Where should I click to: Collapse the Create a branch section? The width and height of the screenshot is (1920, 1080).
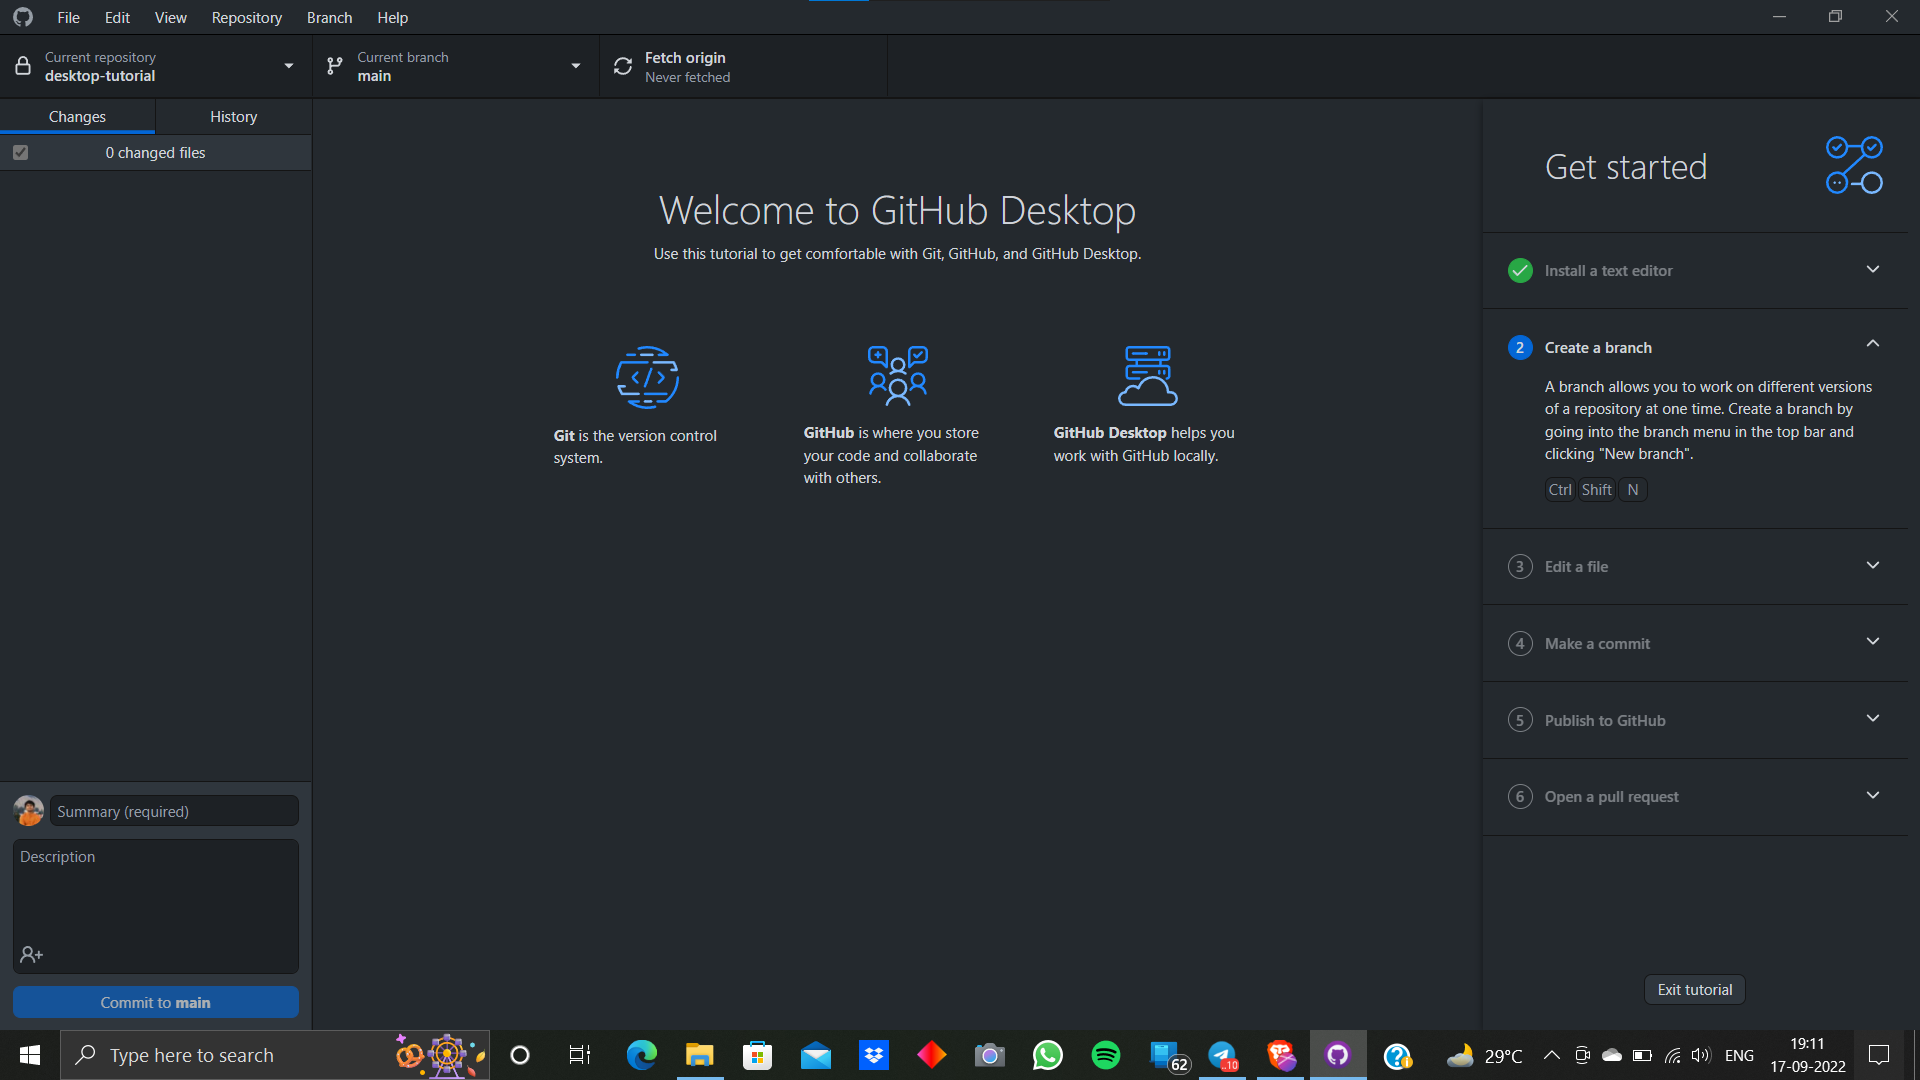pyautogui.click(x=1873, y=343)
